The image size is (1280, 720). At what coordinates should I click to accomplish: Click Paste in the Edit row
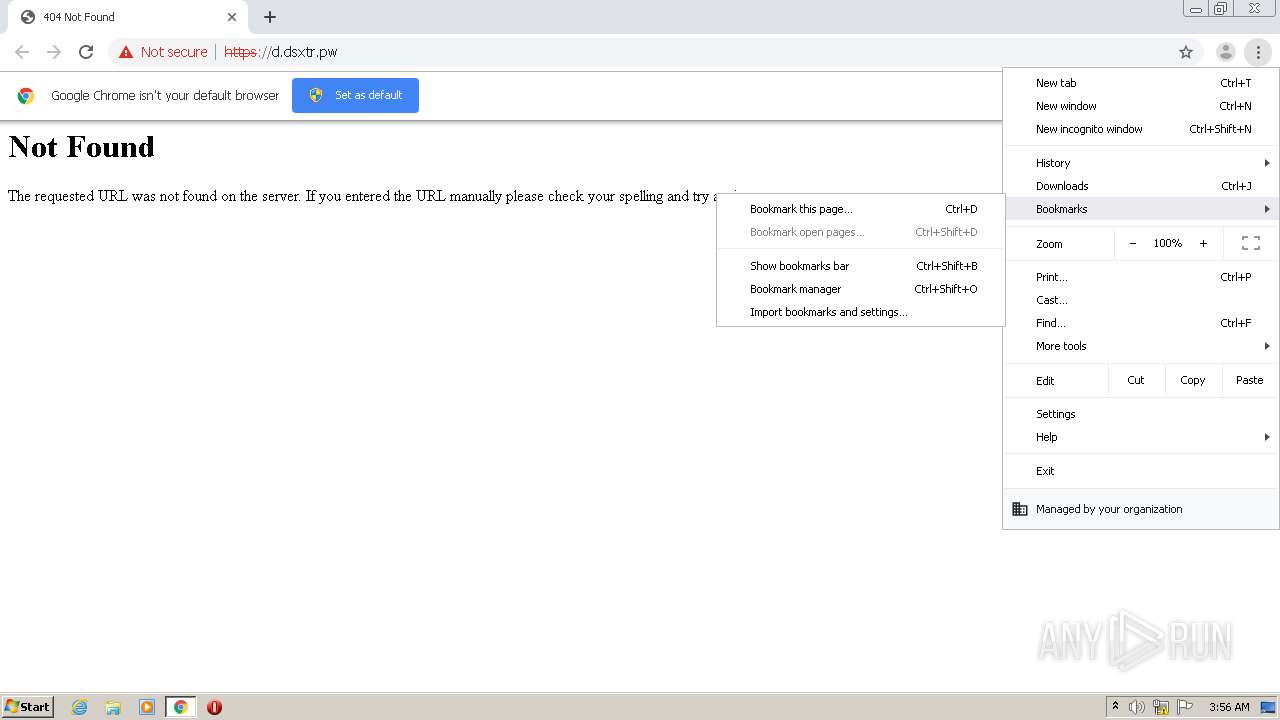1250,380
